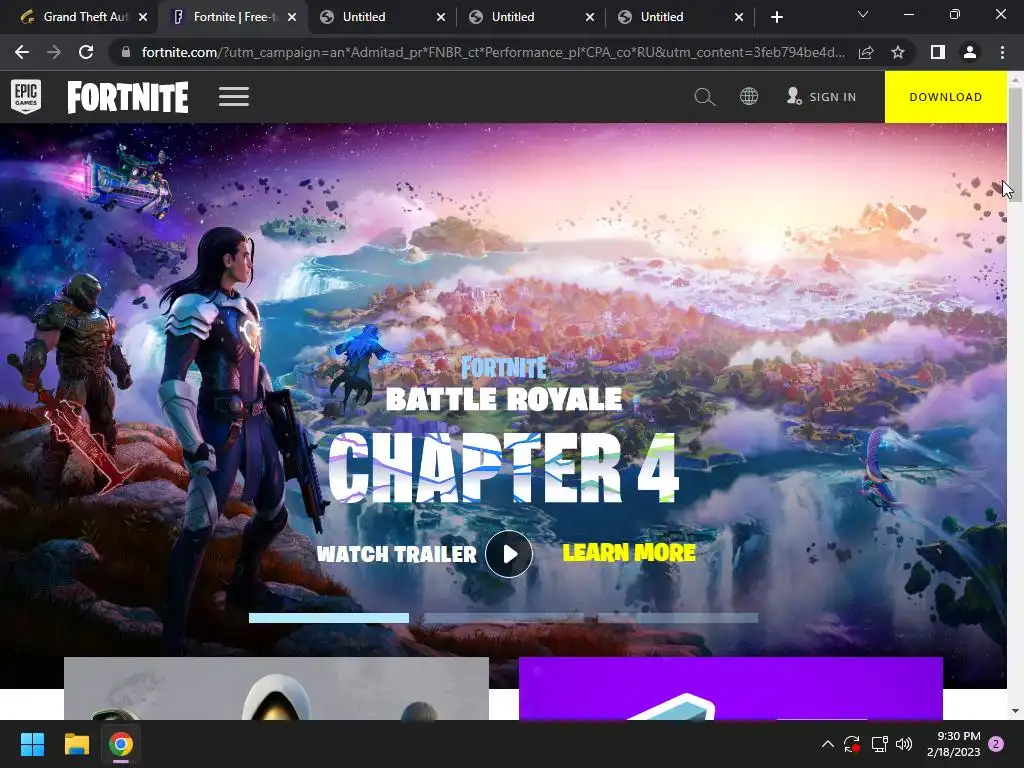Open the Chrome three-dot menu
The width and height of the screenshot is (1024, 768).
click(1002, 52)
